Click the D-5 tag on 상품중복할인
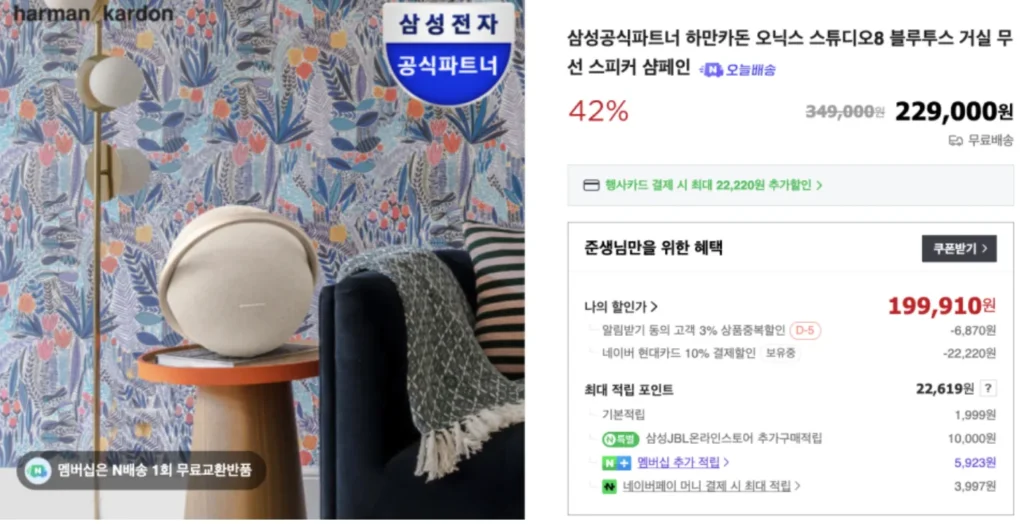 point(805,331)
